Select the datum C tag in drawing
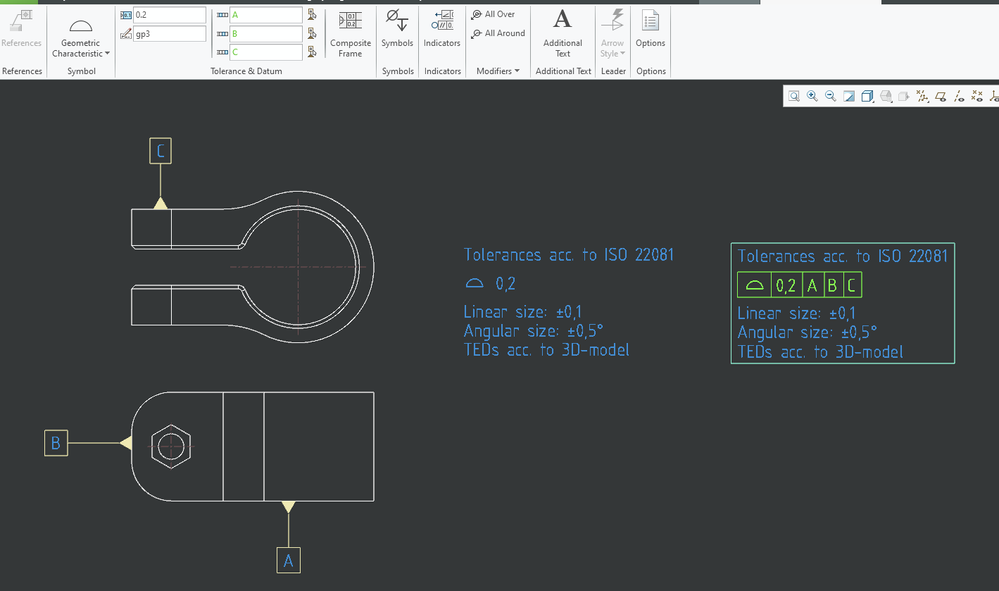The width and height of the screenshot is (999, 591). tap(161, 151)
